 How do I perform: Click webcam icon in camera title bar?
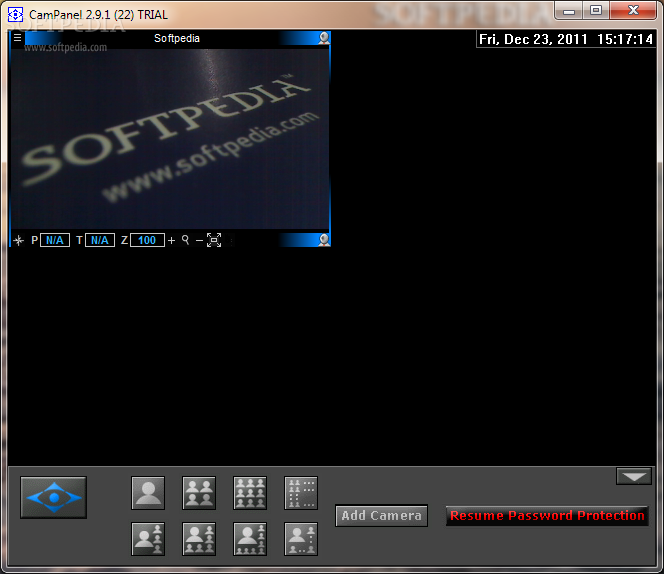tap(324, 38)
